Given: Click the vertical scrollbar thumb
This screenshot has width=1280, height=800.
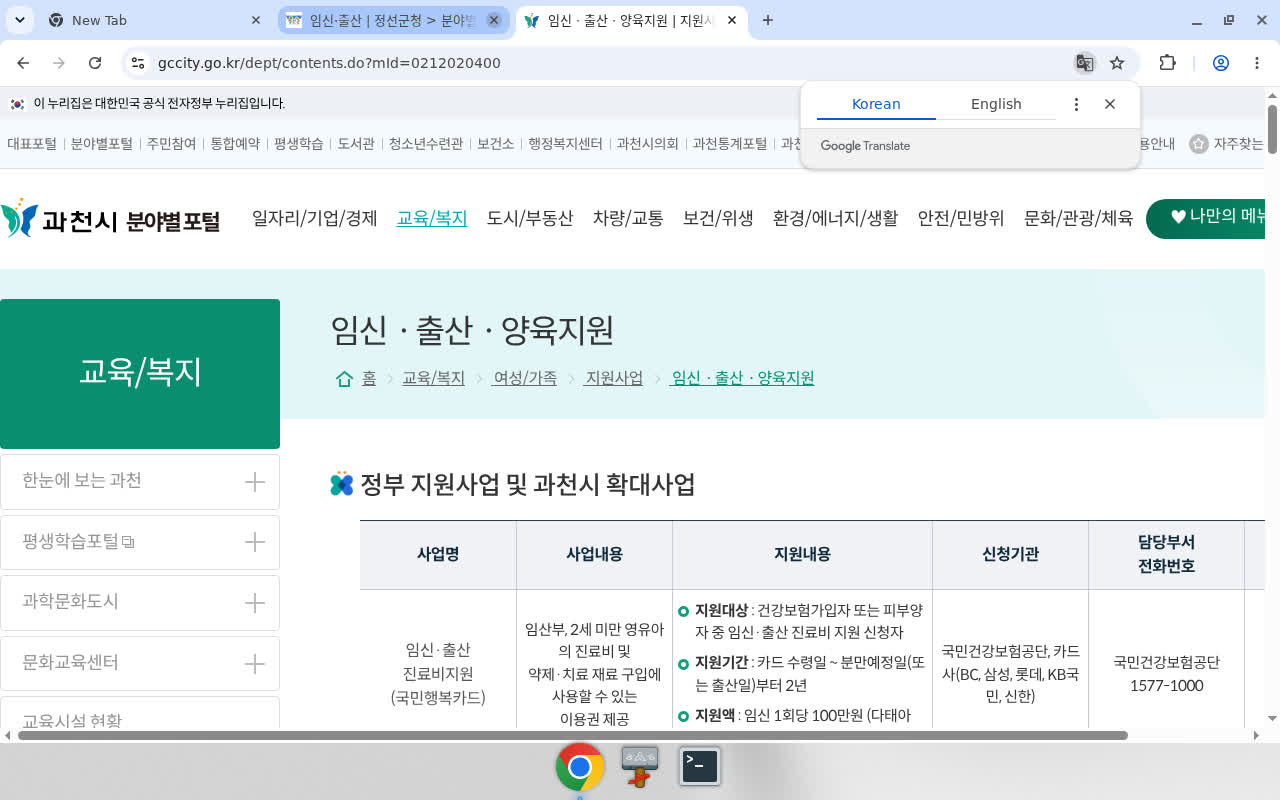Looking at the screenshot, I should (x=1272, y=129).
